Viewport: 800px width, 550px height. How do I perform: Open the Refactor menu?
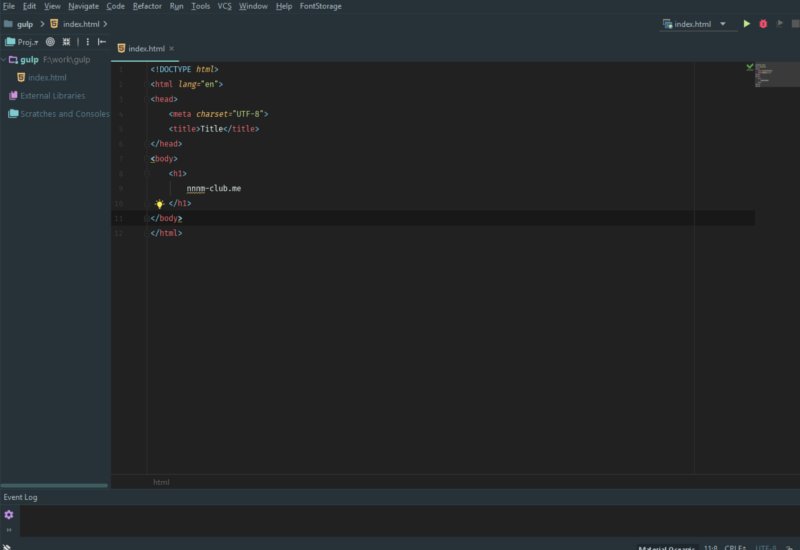147,6
